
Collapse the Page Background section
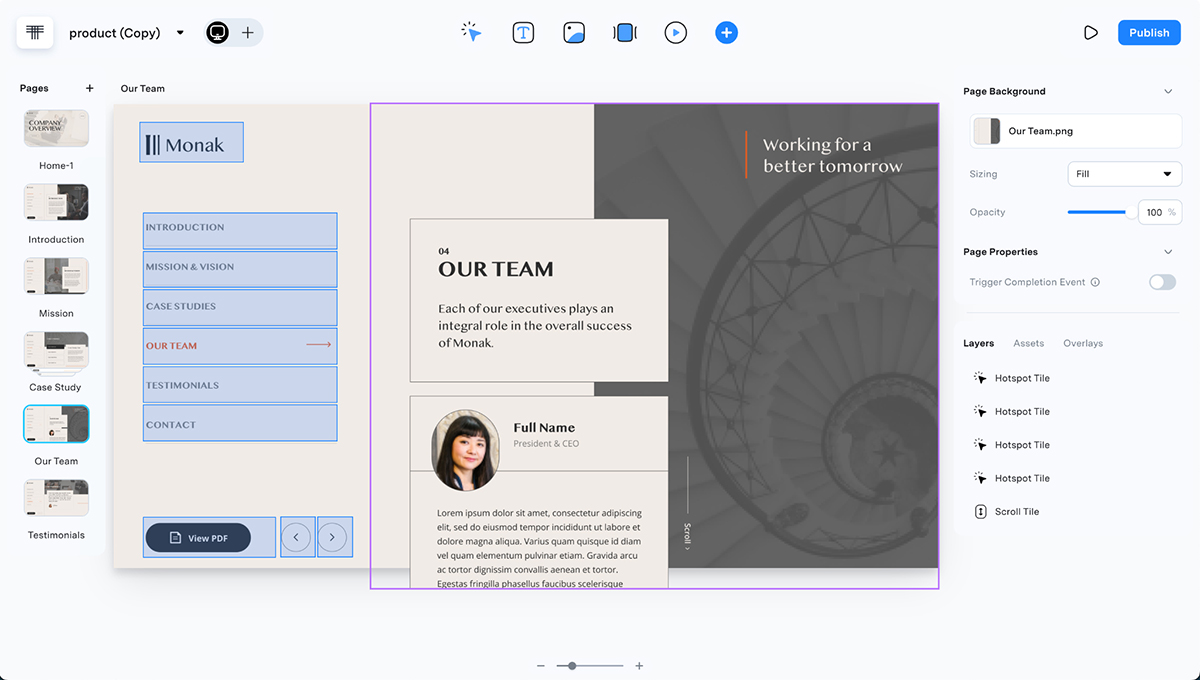[x=1168, y=91]
